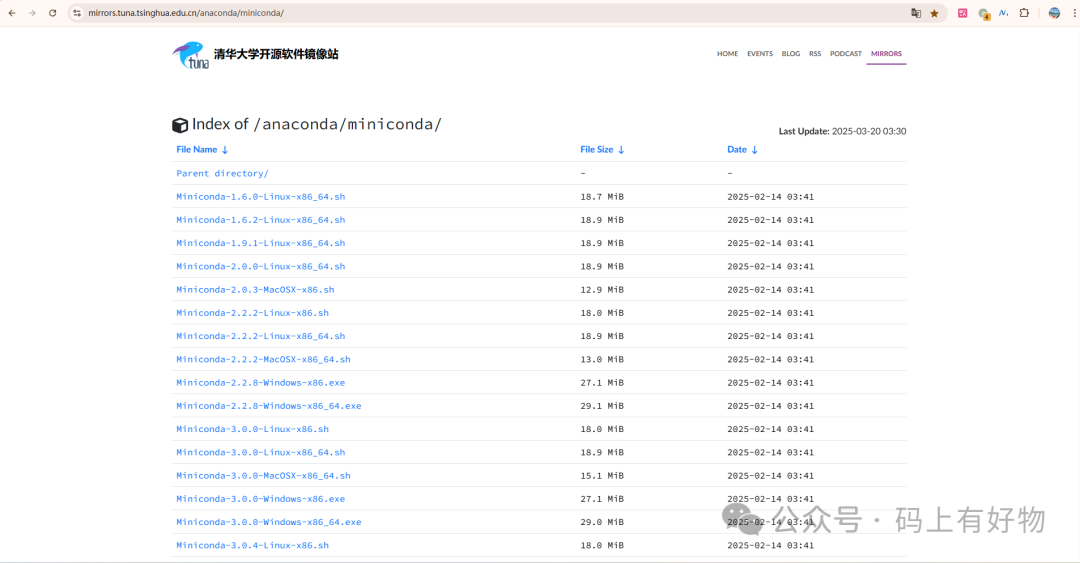This screenshot has height=563, width=1080.
Task: Click the TUNA logo
Action: pyautogui.click(x=191, y=55)
